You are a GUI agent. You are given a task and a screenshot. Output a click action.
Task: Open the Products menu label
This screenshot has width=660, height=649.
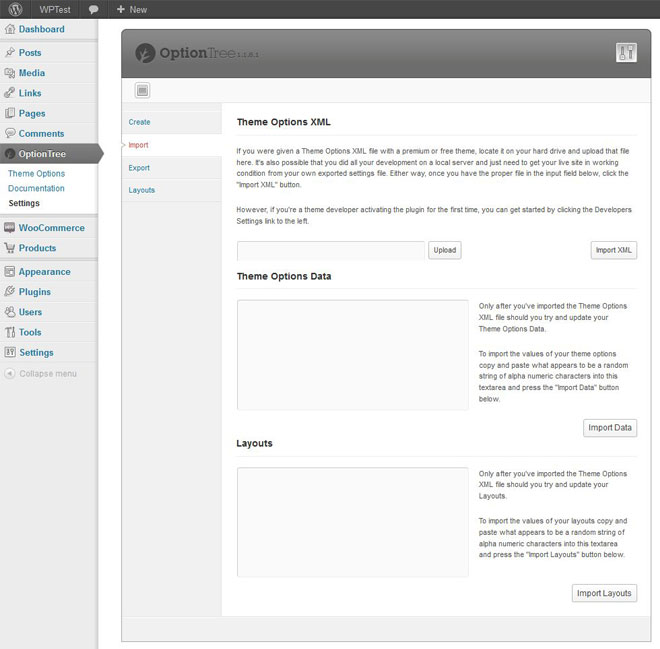tap(37, 248)
